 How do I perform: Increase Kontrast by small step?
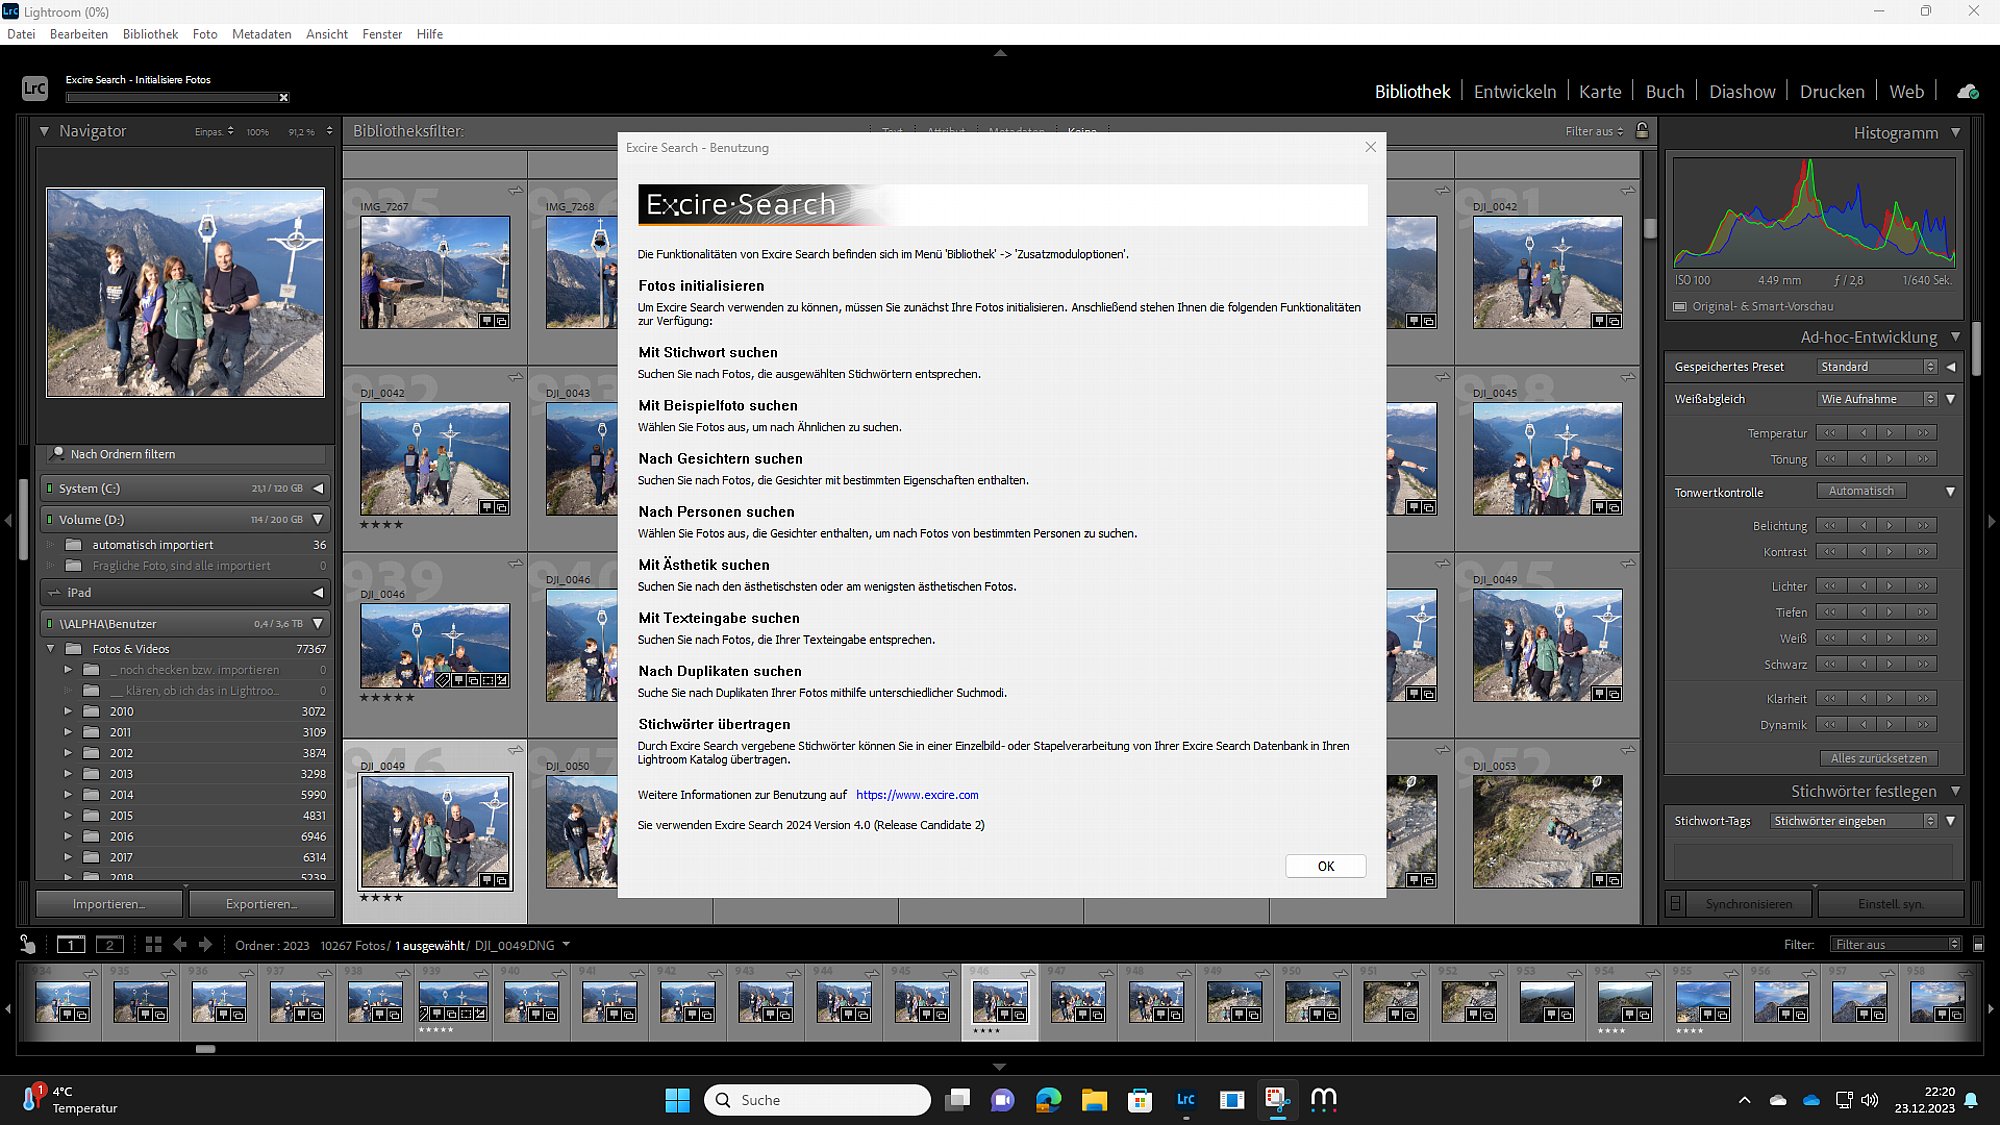pos(1889,551)
